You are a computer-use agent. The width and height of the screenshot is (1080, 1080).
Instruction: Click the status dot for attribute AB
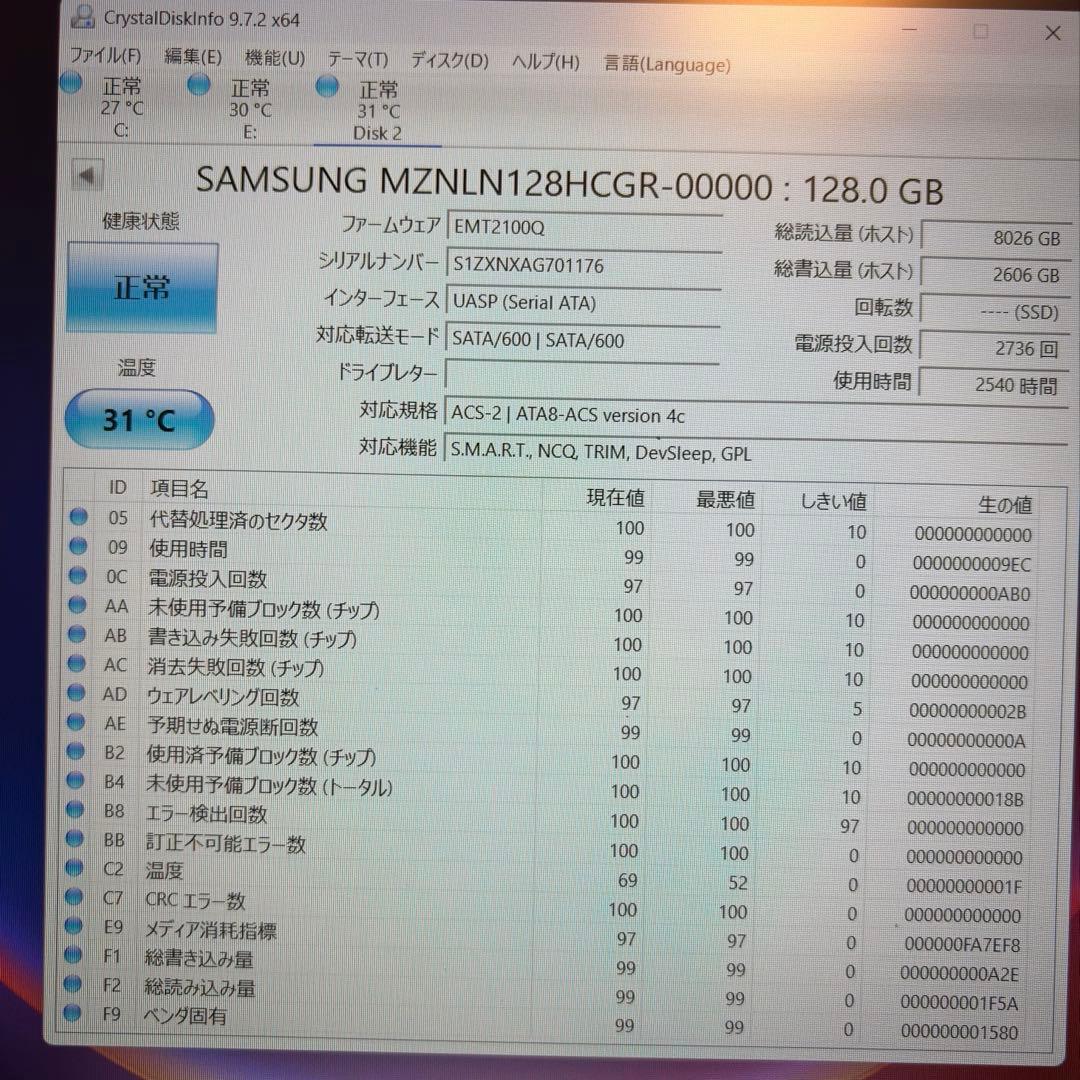(77, 634)
